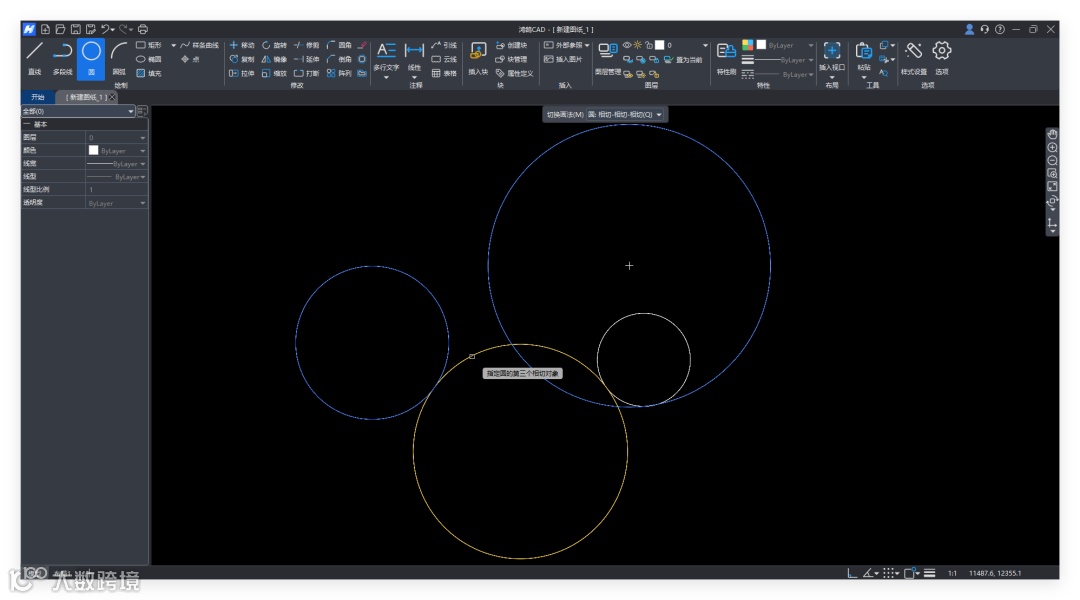
Task: Expand circle method dropdown above canvas
Action: [659, 114]
